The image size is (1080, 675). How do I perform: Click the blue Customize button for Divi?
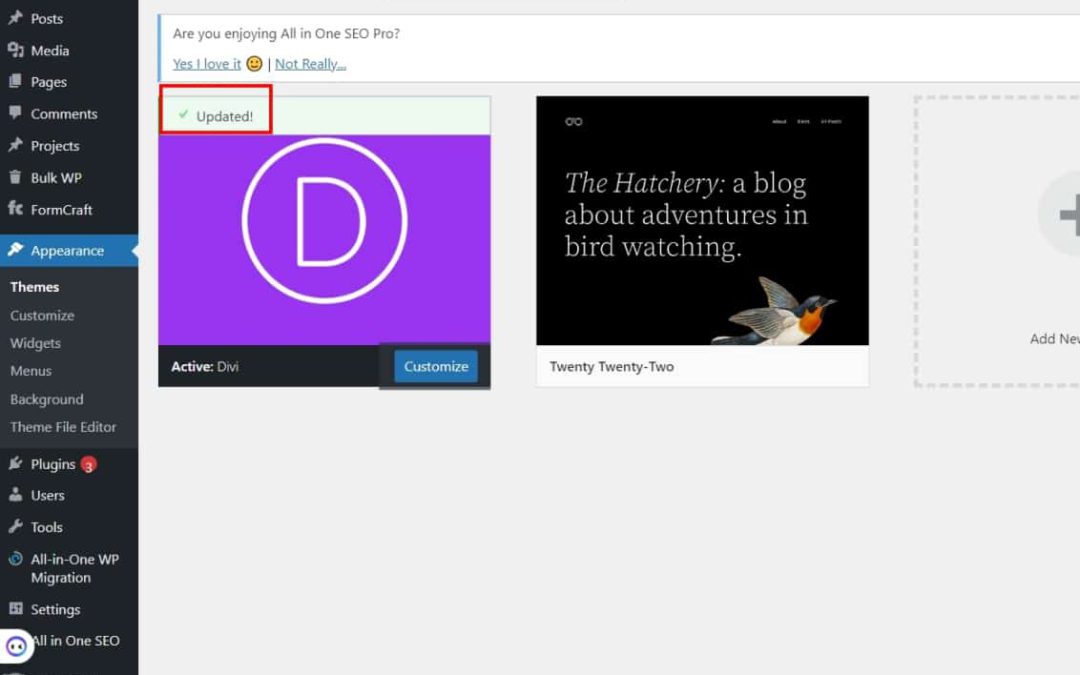(x=435, y=366)
